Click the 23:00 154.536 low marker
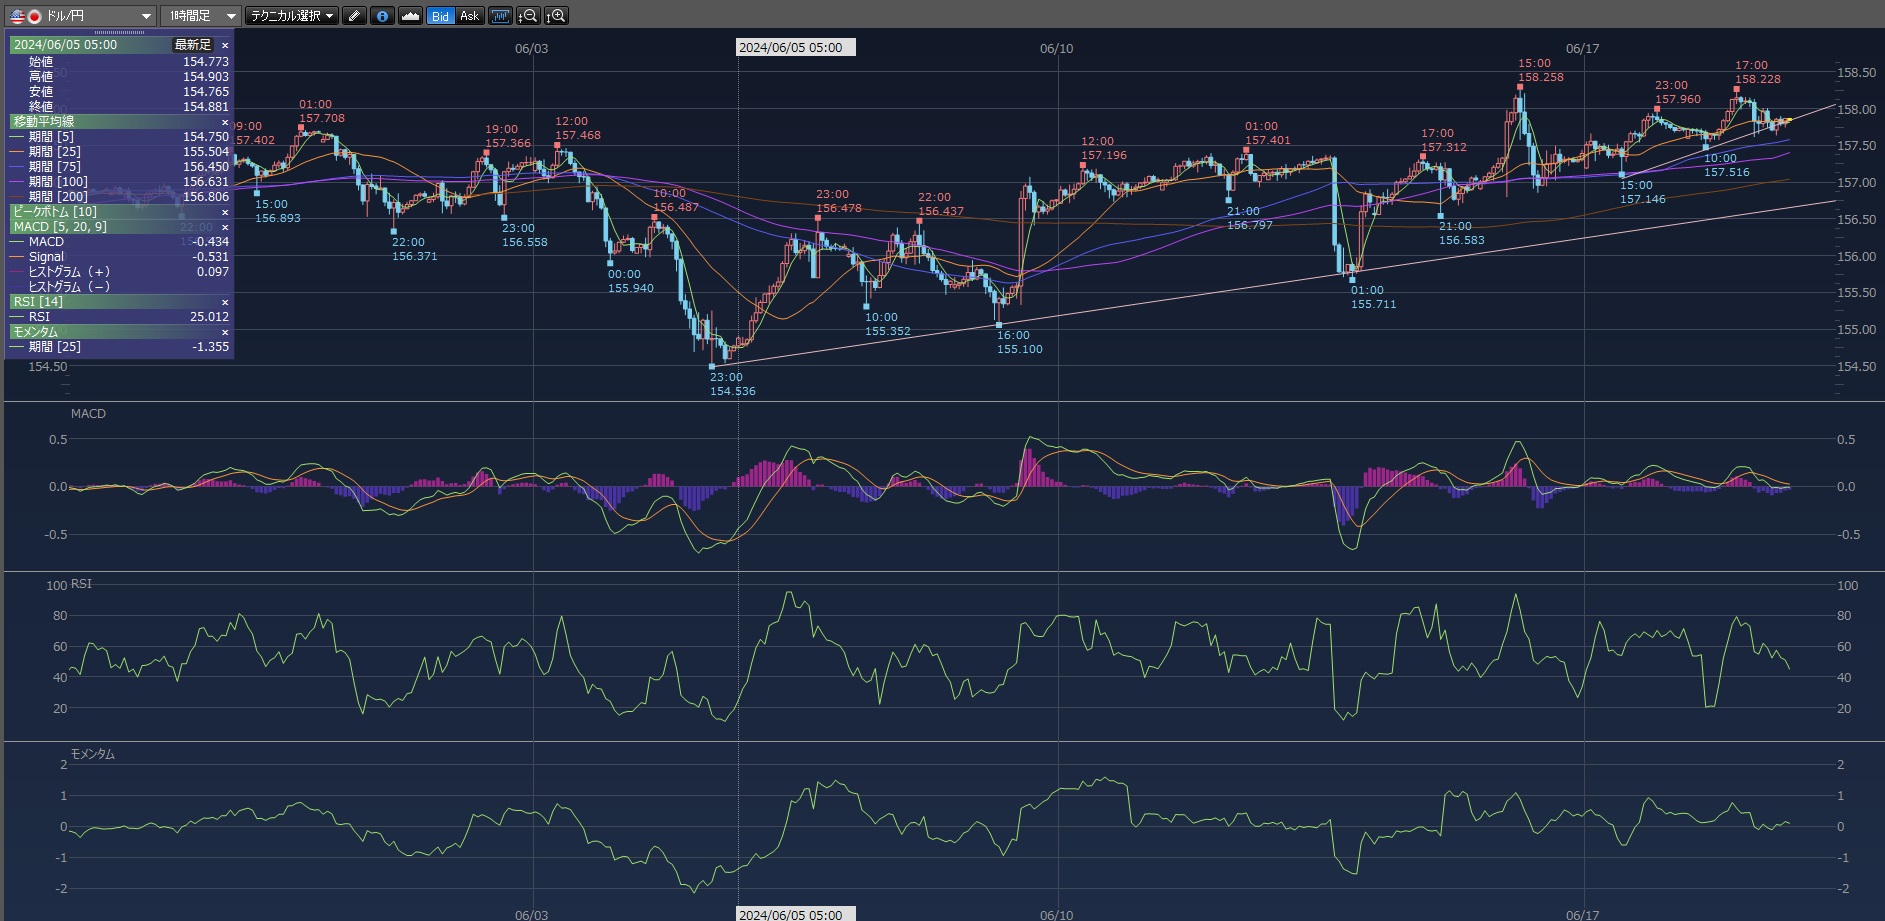This screenshot has width=1885, height=921. [x=712, y=367]
